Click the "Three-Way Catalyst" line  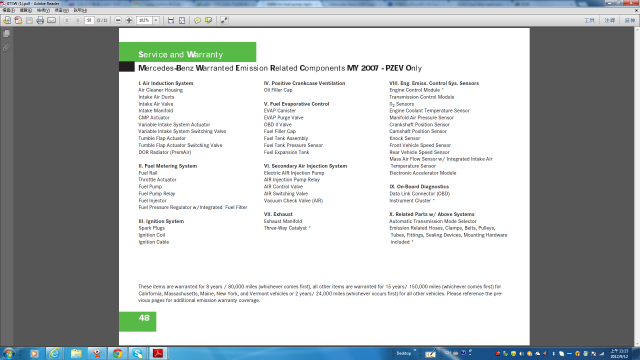287,228
